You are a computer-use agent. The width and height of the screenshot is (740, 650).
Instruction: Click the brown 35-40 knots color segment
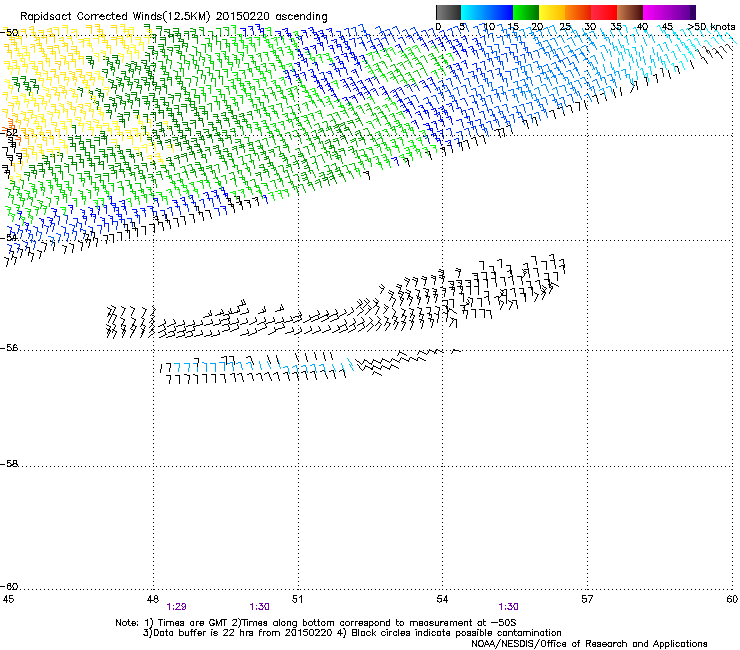click(630, 12)
